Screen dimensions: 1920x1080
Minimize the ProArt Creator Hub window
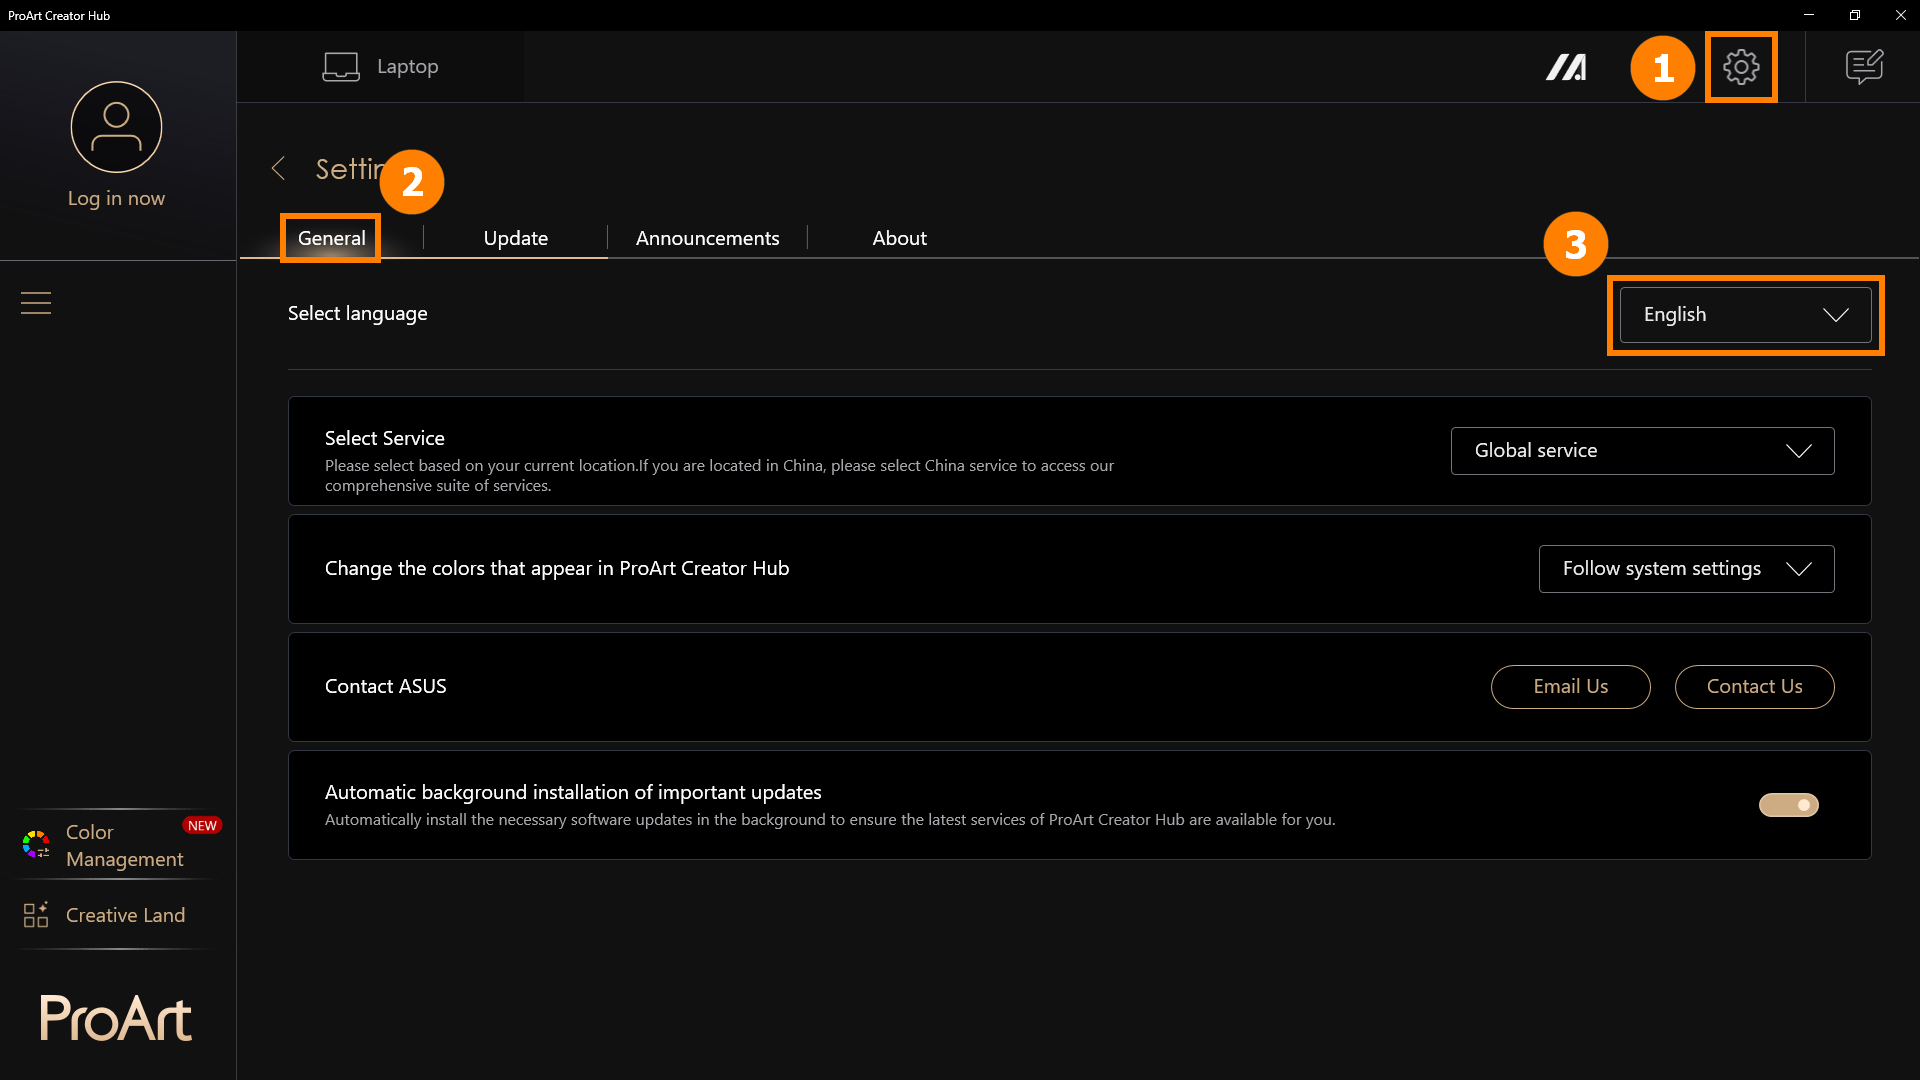(1808, 15)
